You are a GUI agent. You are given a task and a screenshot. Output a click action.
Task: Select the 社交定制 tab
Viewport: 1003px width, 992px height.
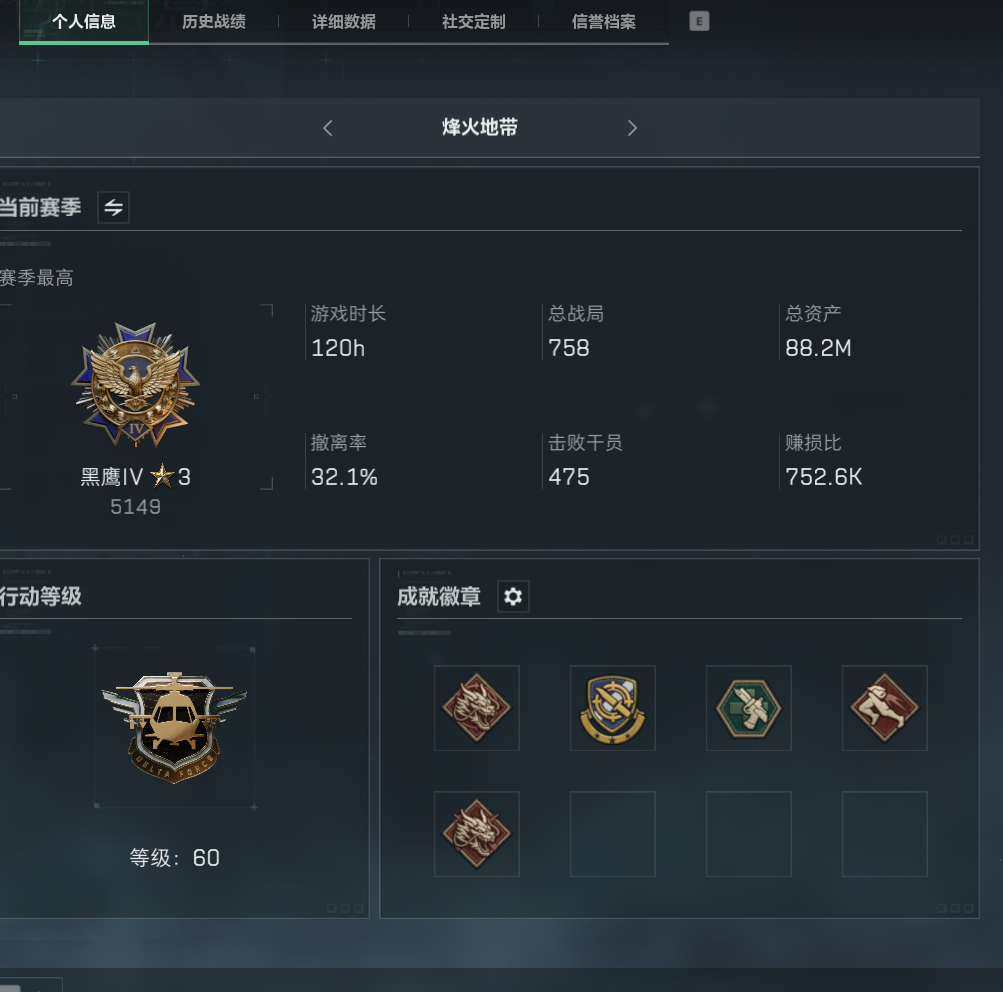click(473, 22)
